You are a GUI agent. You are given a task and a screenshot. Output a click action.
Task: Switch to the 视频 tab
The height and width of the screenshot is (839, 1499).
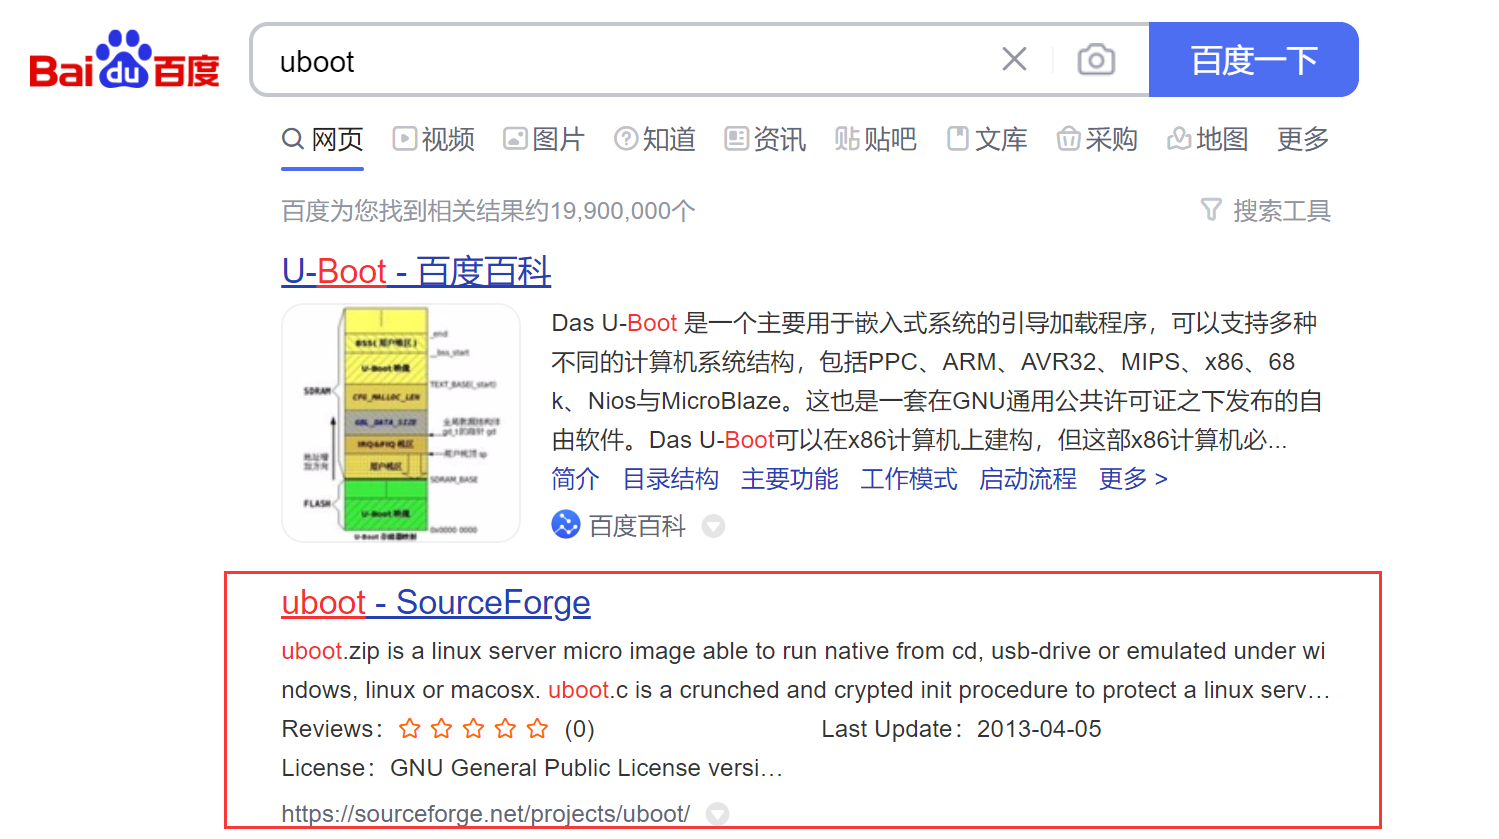(x=434, y=139)
